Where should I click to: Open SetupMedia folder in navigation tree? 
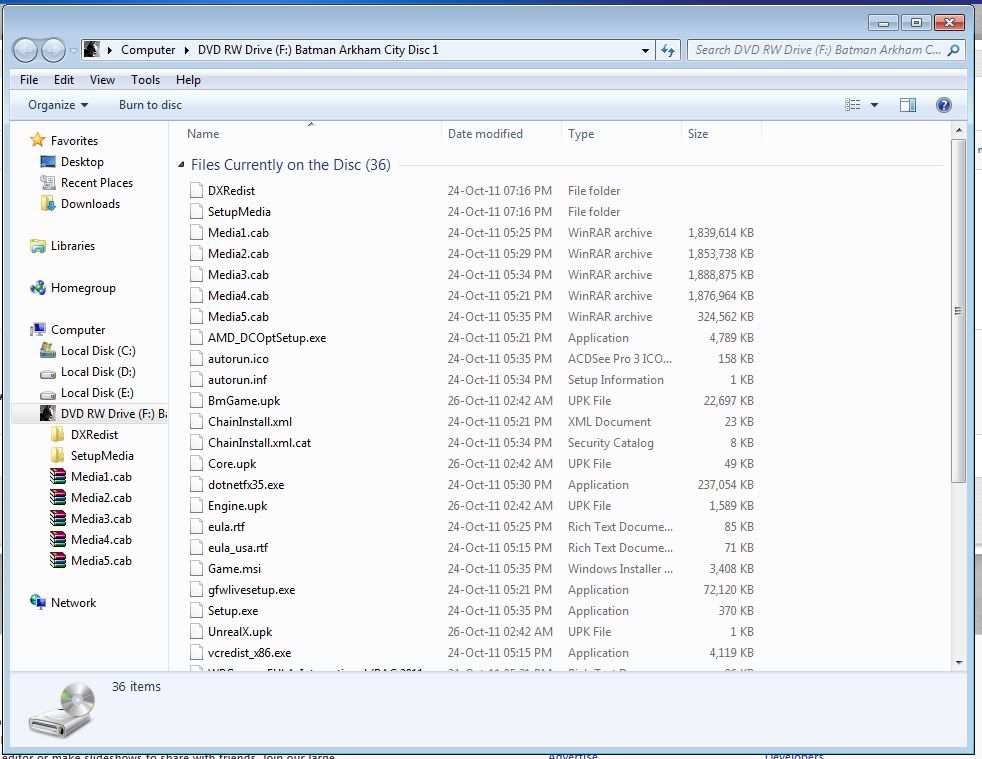[x=102, y=456]
